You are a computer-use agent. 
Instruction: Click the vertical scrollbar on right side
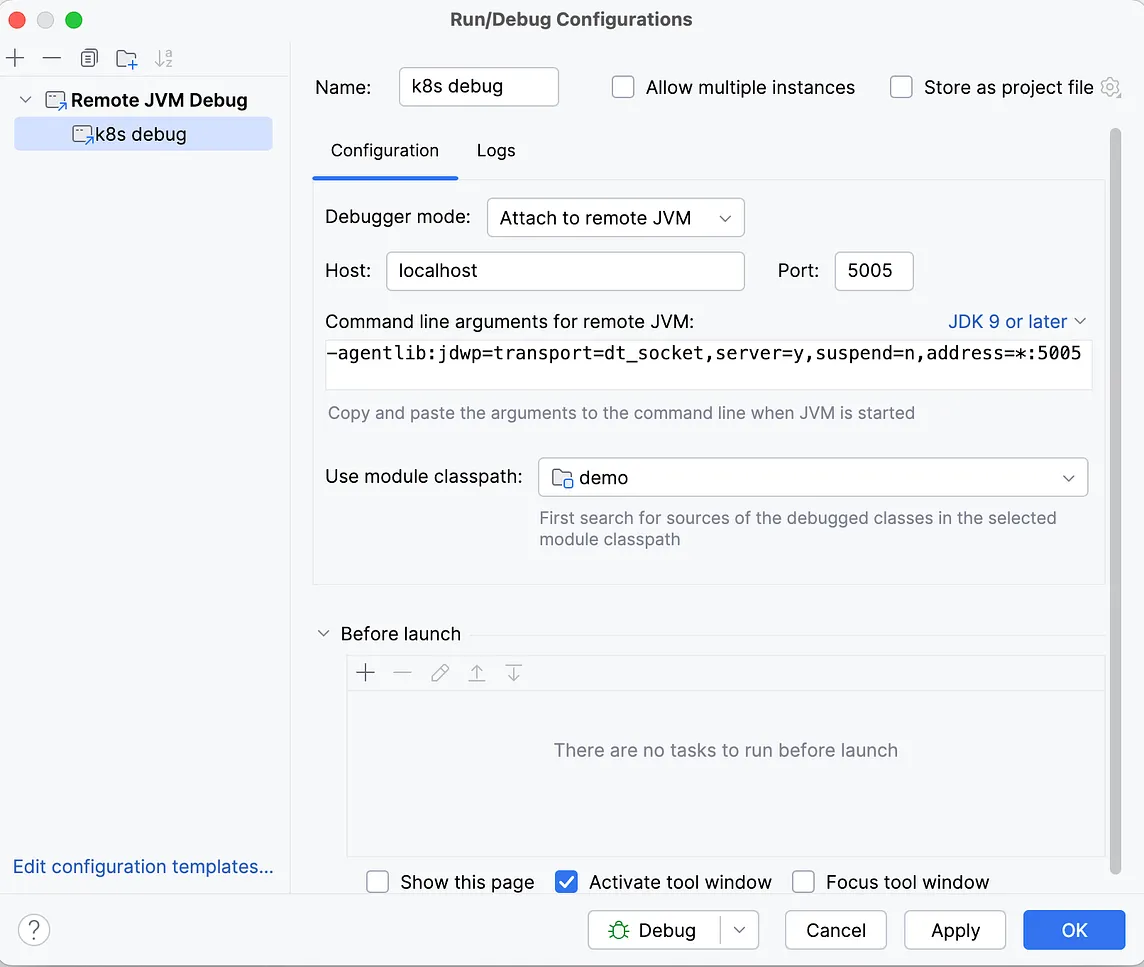(x=1115, y=500)
